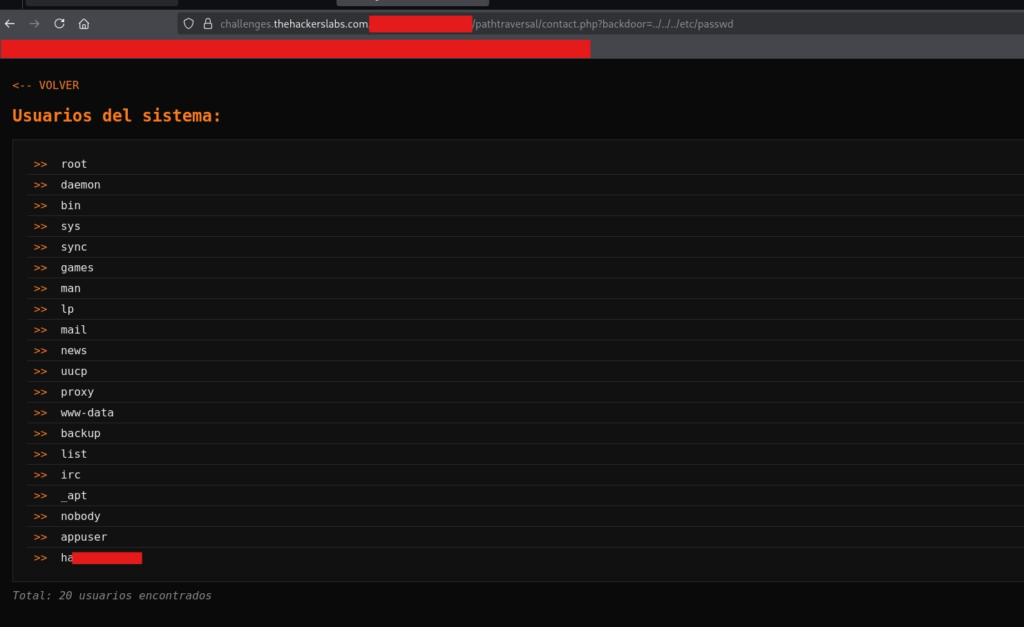Click the 'games' user row
This screenshot has width=1024, height=627.
(x=77, y=268)
